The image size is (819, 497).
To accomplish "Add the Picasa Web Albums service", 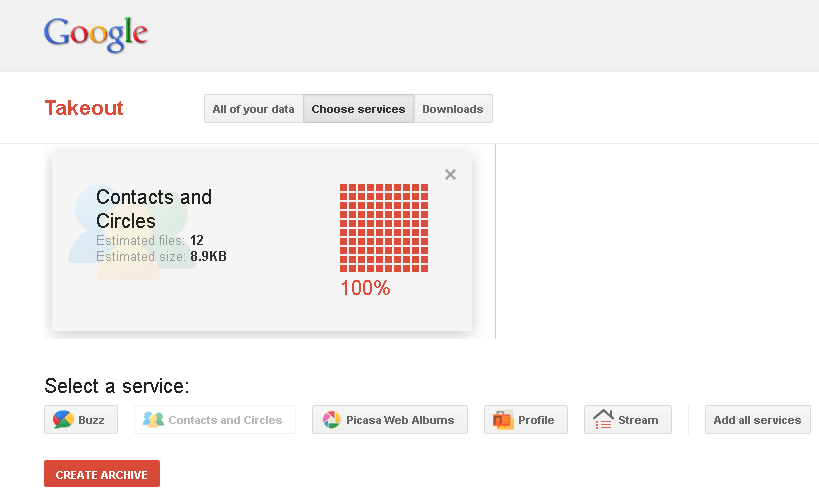I will pyautogui.click(x=390, y=420).
